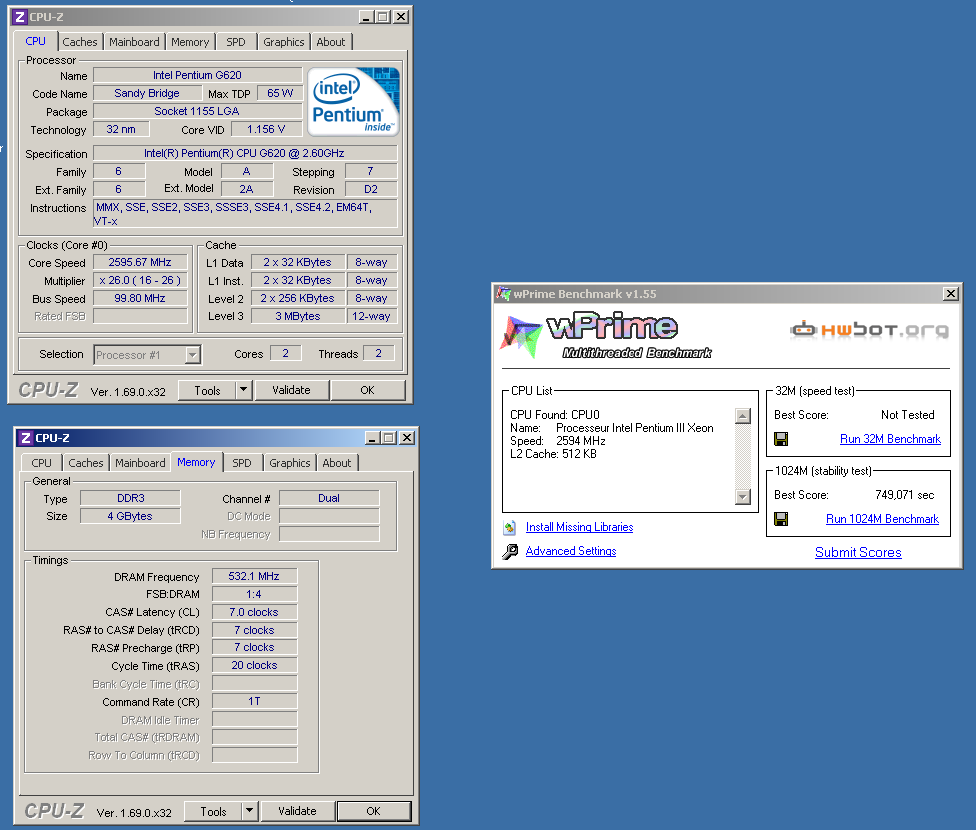
Task: Open SPD tab in lower CPU-Z window
Action: coord(242,463)
